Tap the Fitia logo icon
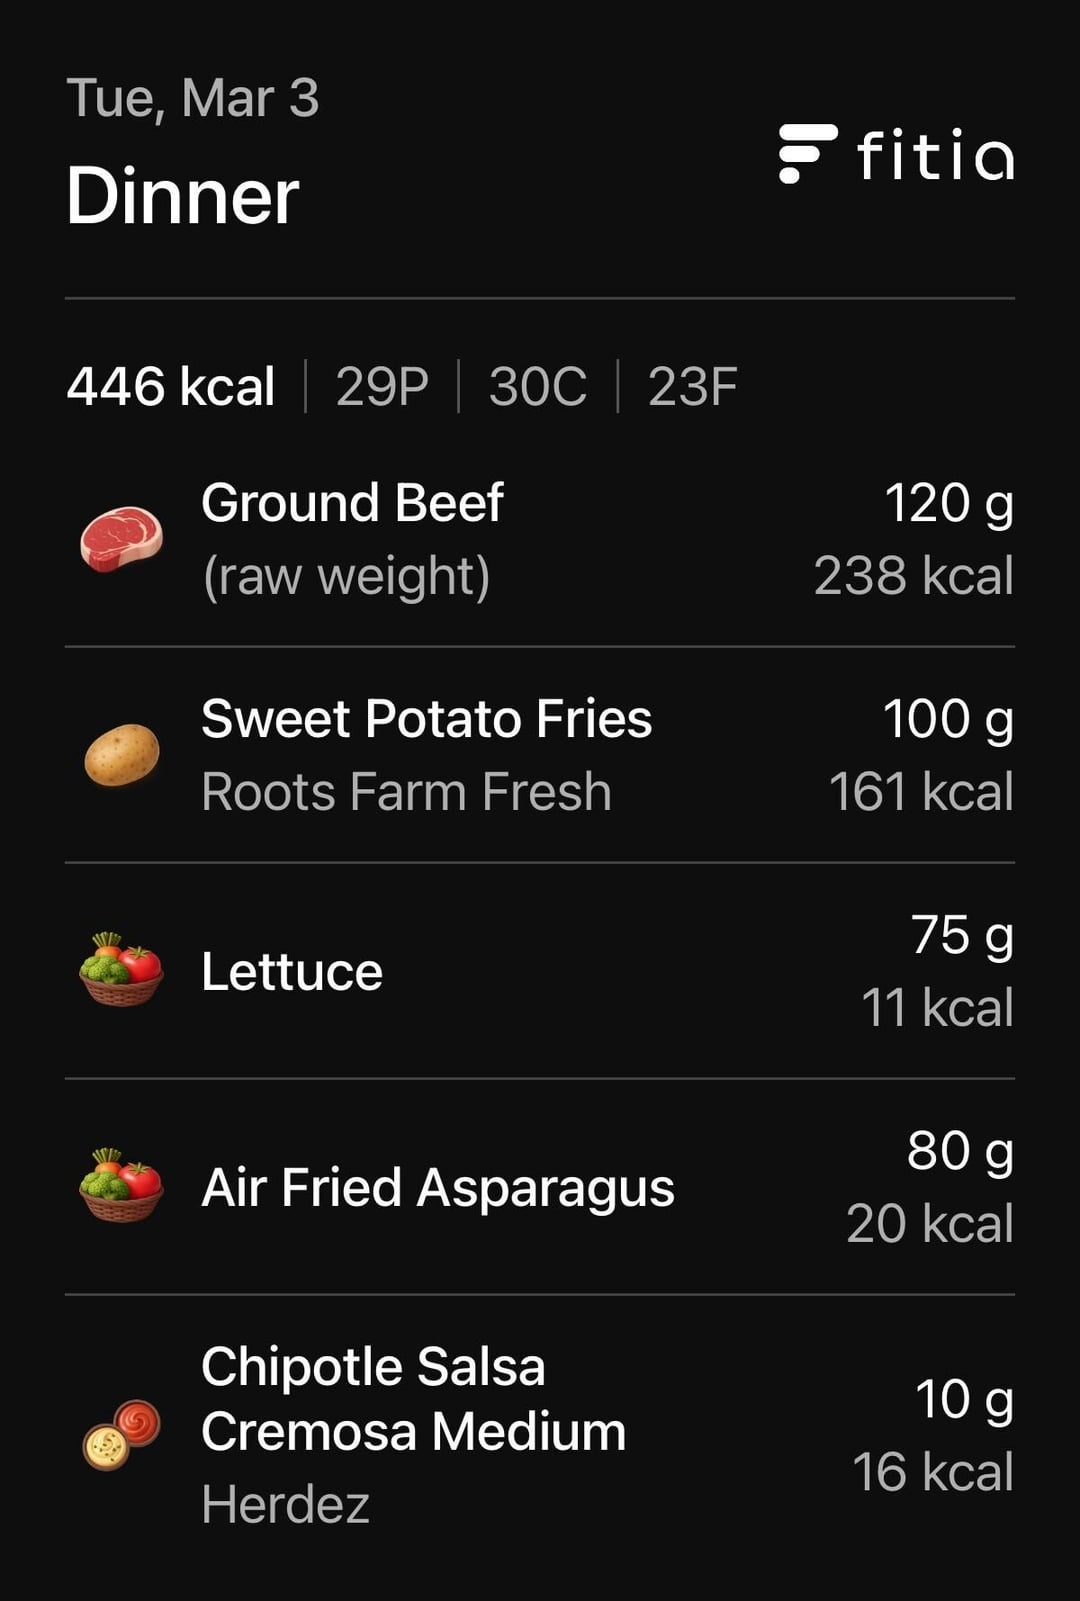 click(807, 154)
